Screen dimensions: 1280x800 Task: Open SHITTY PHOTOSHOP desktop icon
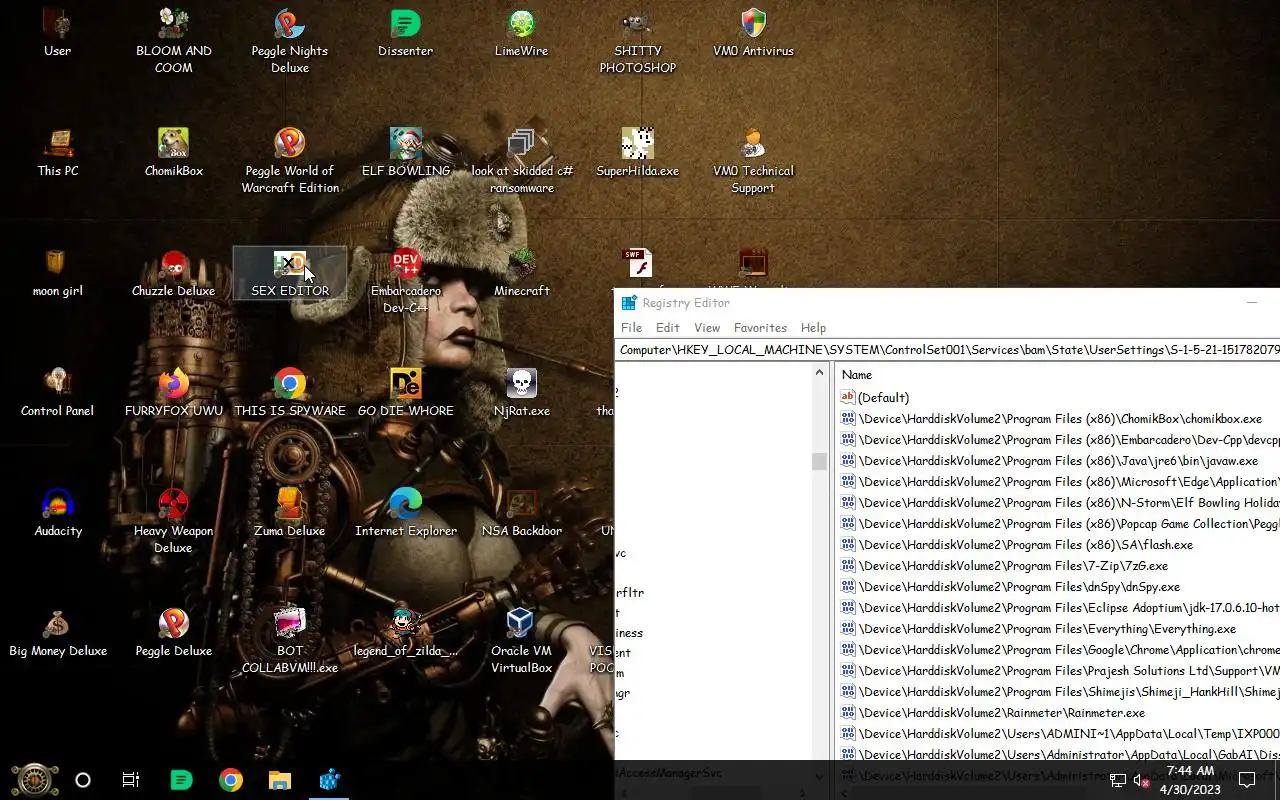(x=637, y=41)
